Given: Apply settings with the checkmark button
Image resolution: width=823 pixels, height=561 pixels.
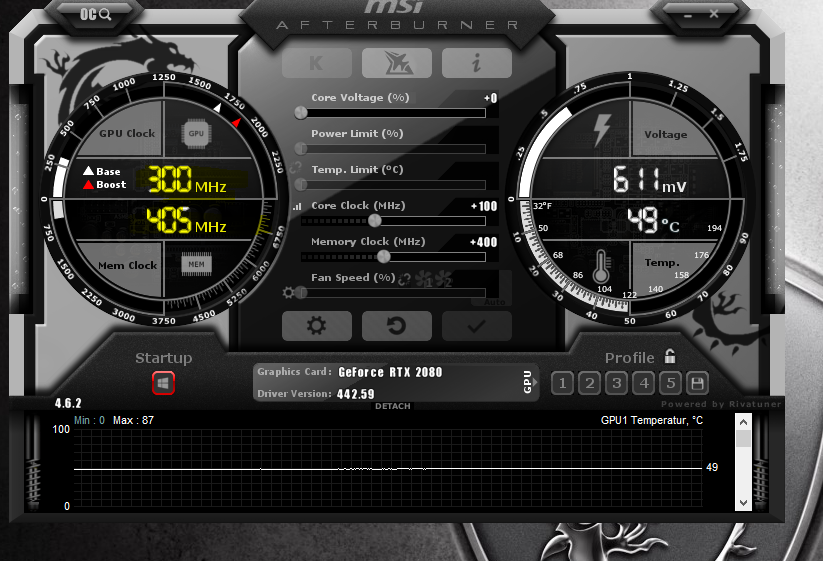Looking at the screenshot, I should pyautogui.click(x=477, y=326).
